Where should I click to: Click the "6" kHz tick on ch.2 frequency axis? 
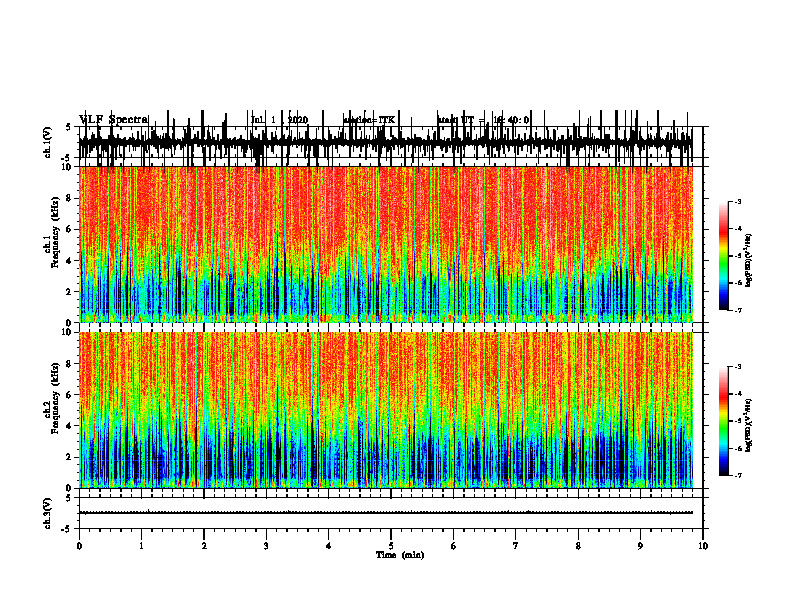tap(70, 395)
